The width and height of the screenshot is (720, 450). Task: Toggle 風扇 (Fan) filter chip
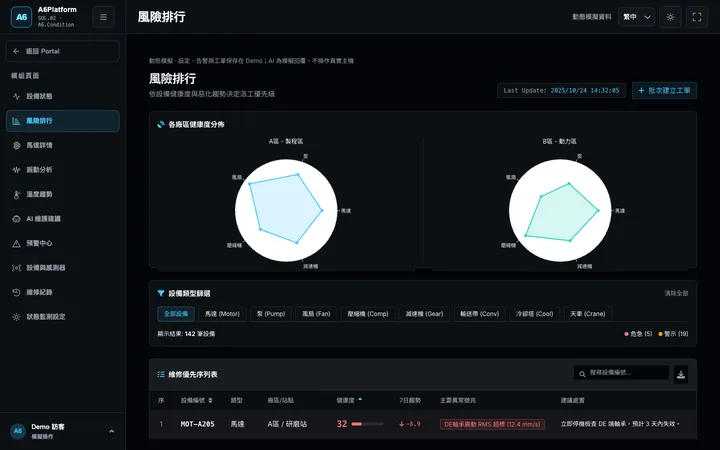click(x=316, y=314)
